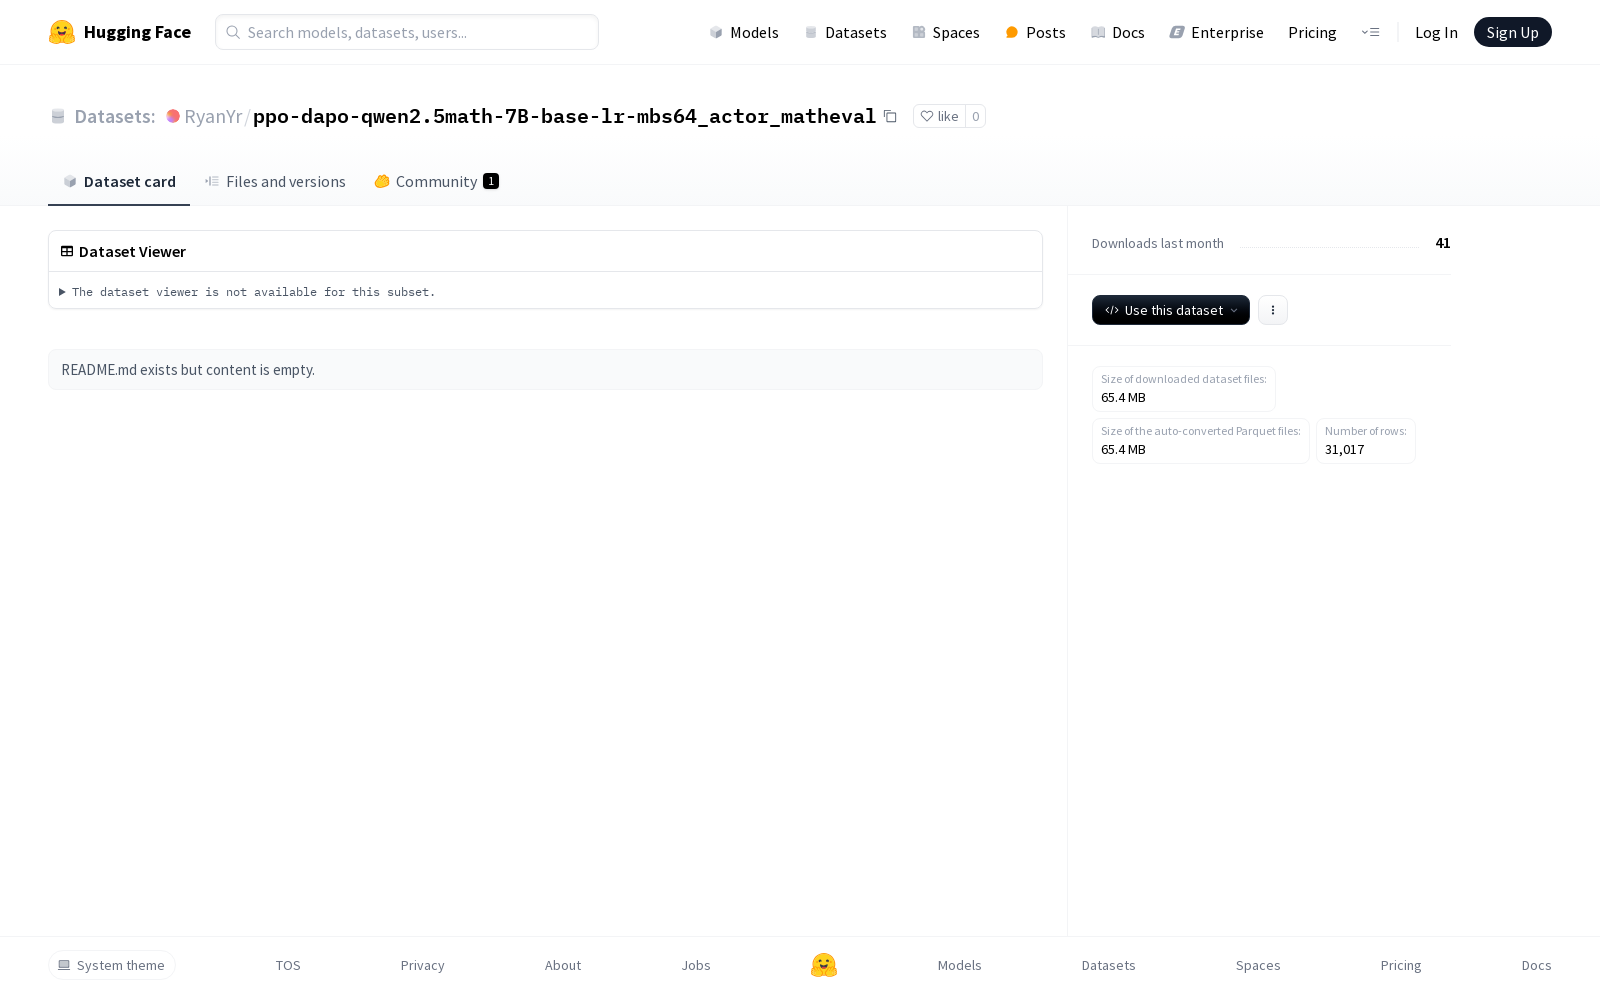
Task: Click auto-converted Parquet files size value
Action: pos(1123,450)
